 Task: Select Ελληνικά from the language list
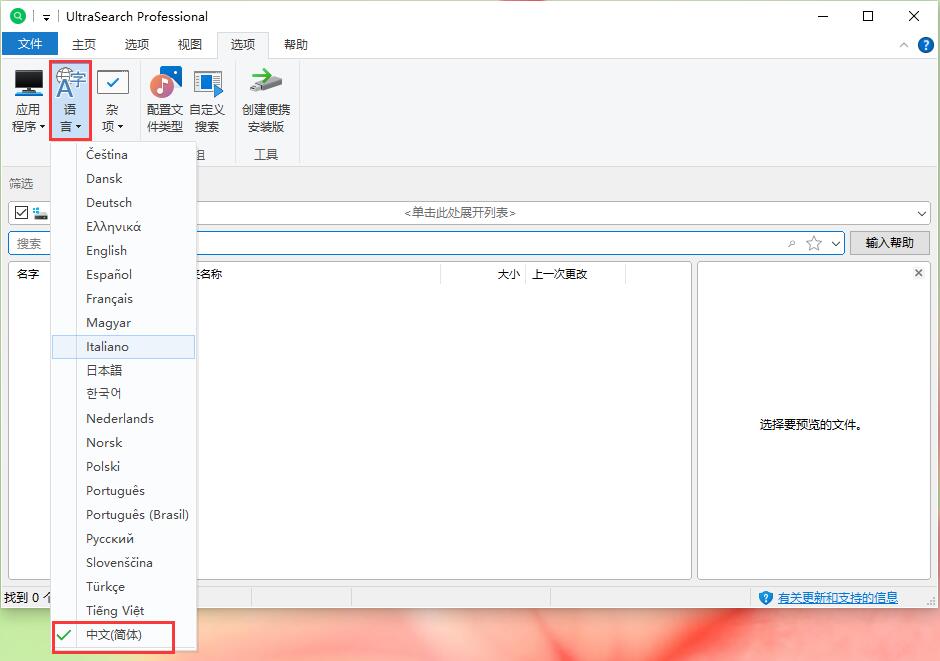[x=123, y=227]
